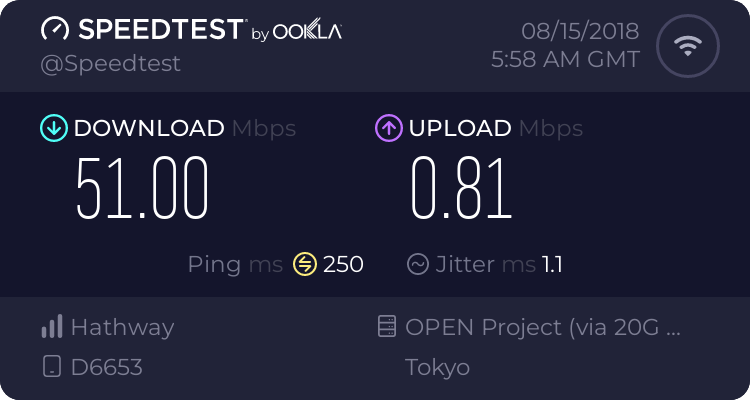
Task: Select the 51.00 download speed value
Action: pyautogui.click(x=142, y=188)
